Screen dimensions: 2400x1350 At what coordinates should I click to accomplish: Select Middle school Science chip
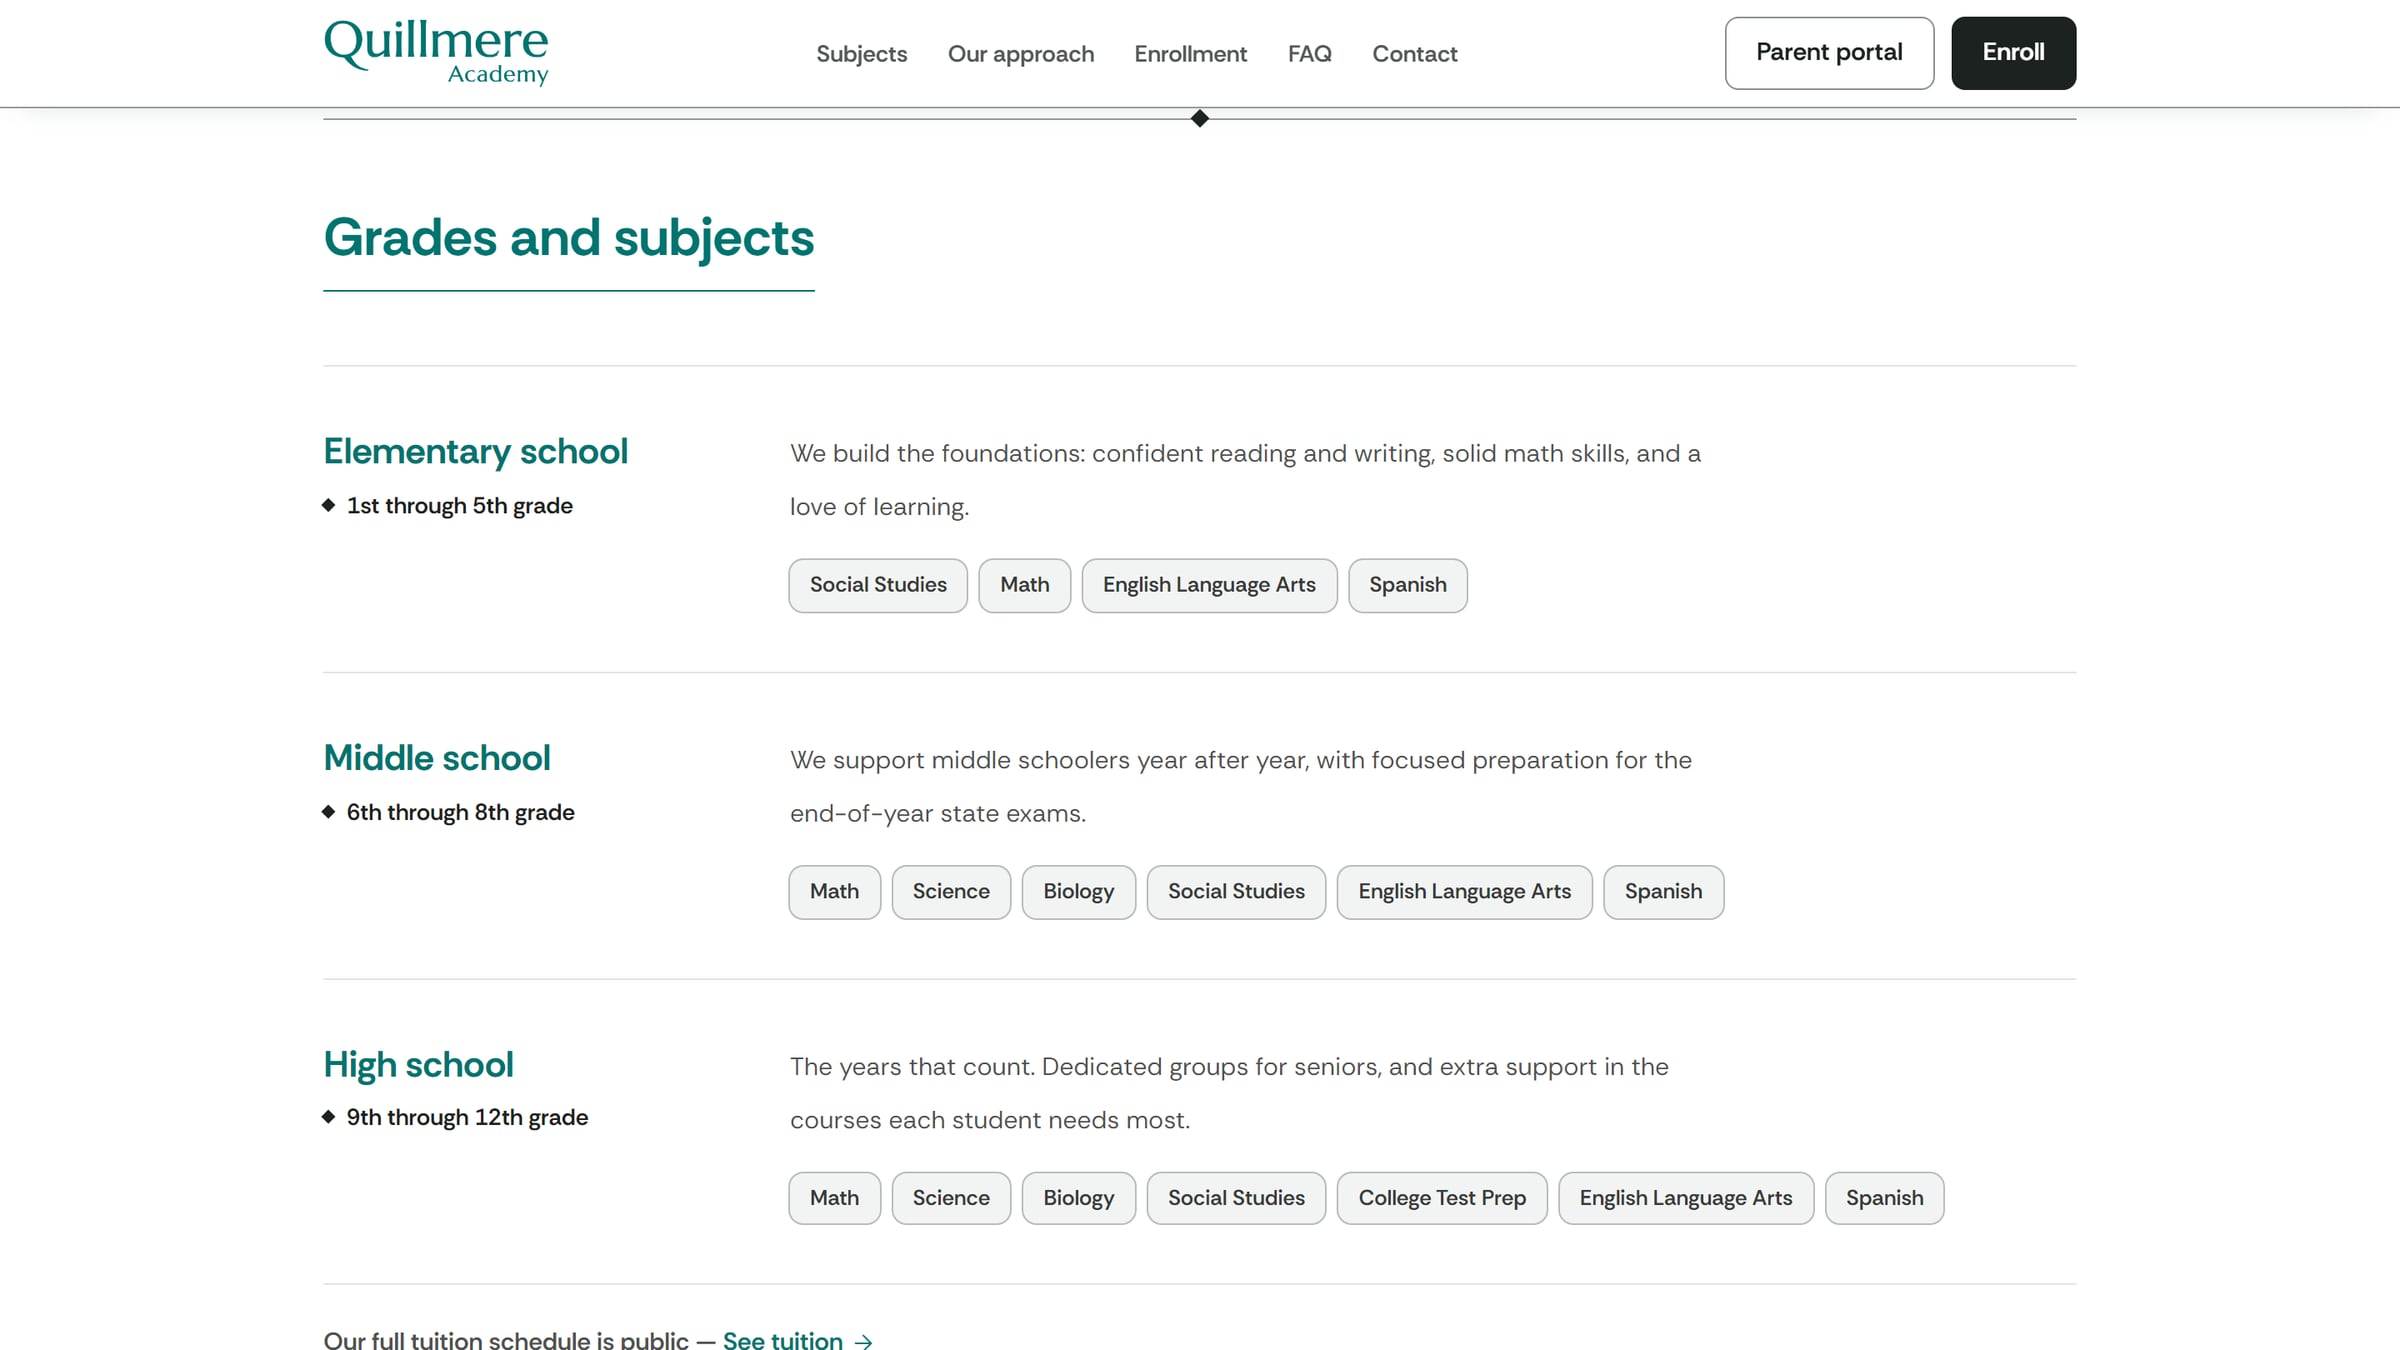[x=951, y=892]
